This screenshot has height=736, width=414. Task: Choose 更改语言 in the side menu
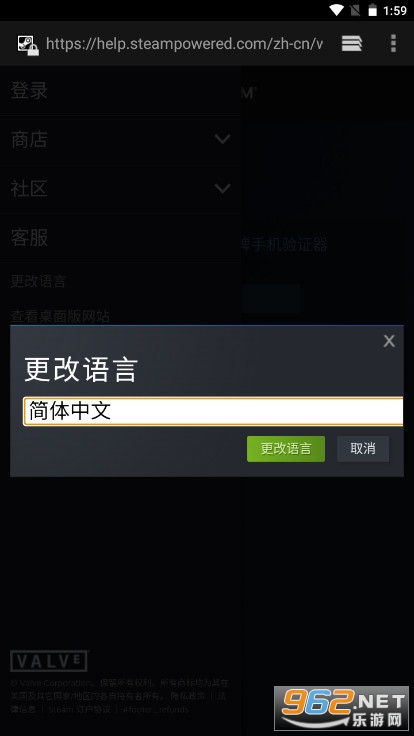pos(38,282)
